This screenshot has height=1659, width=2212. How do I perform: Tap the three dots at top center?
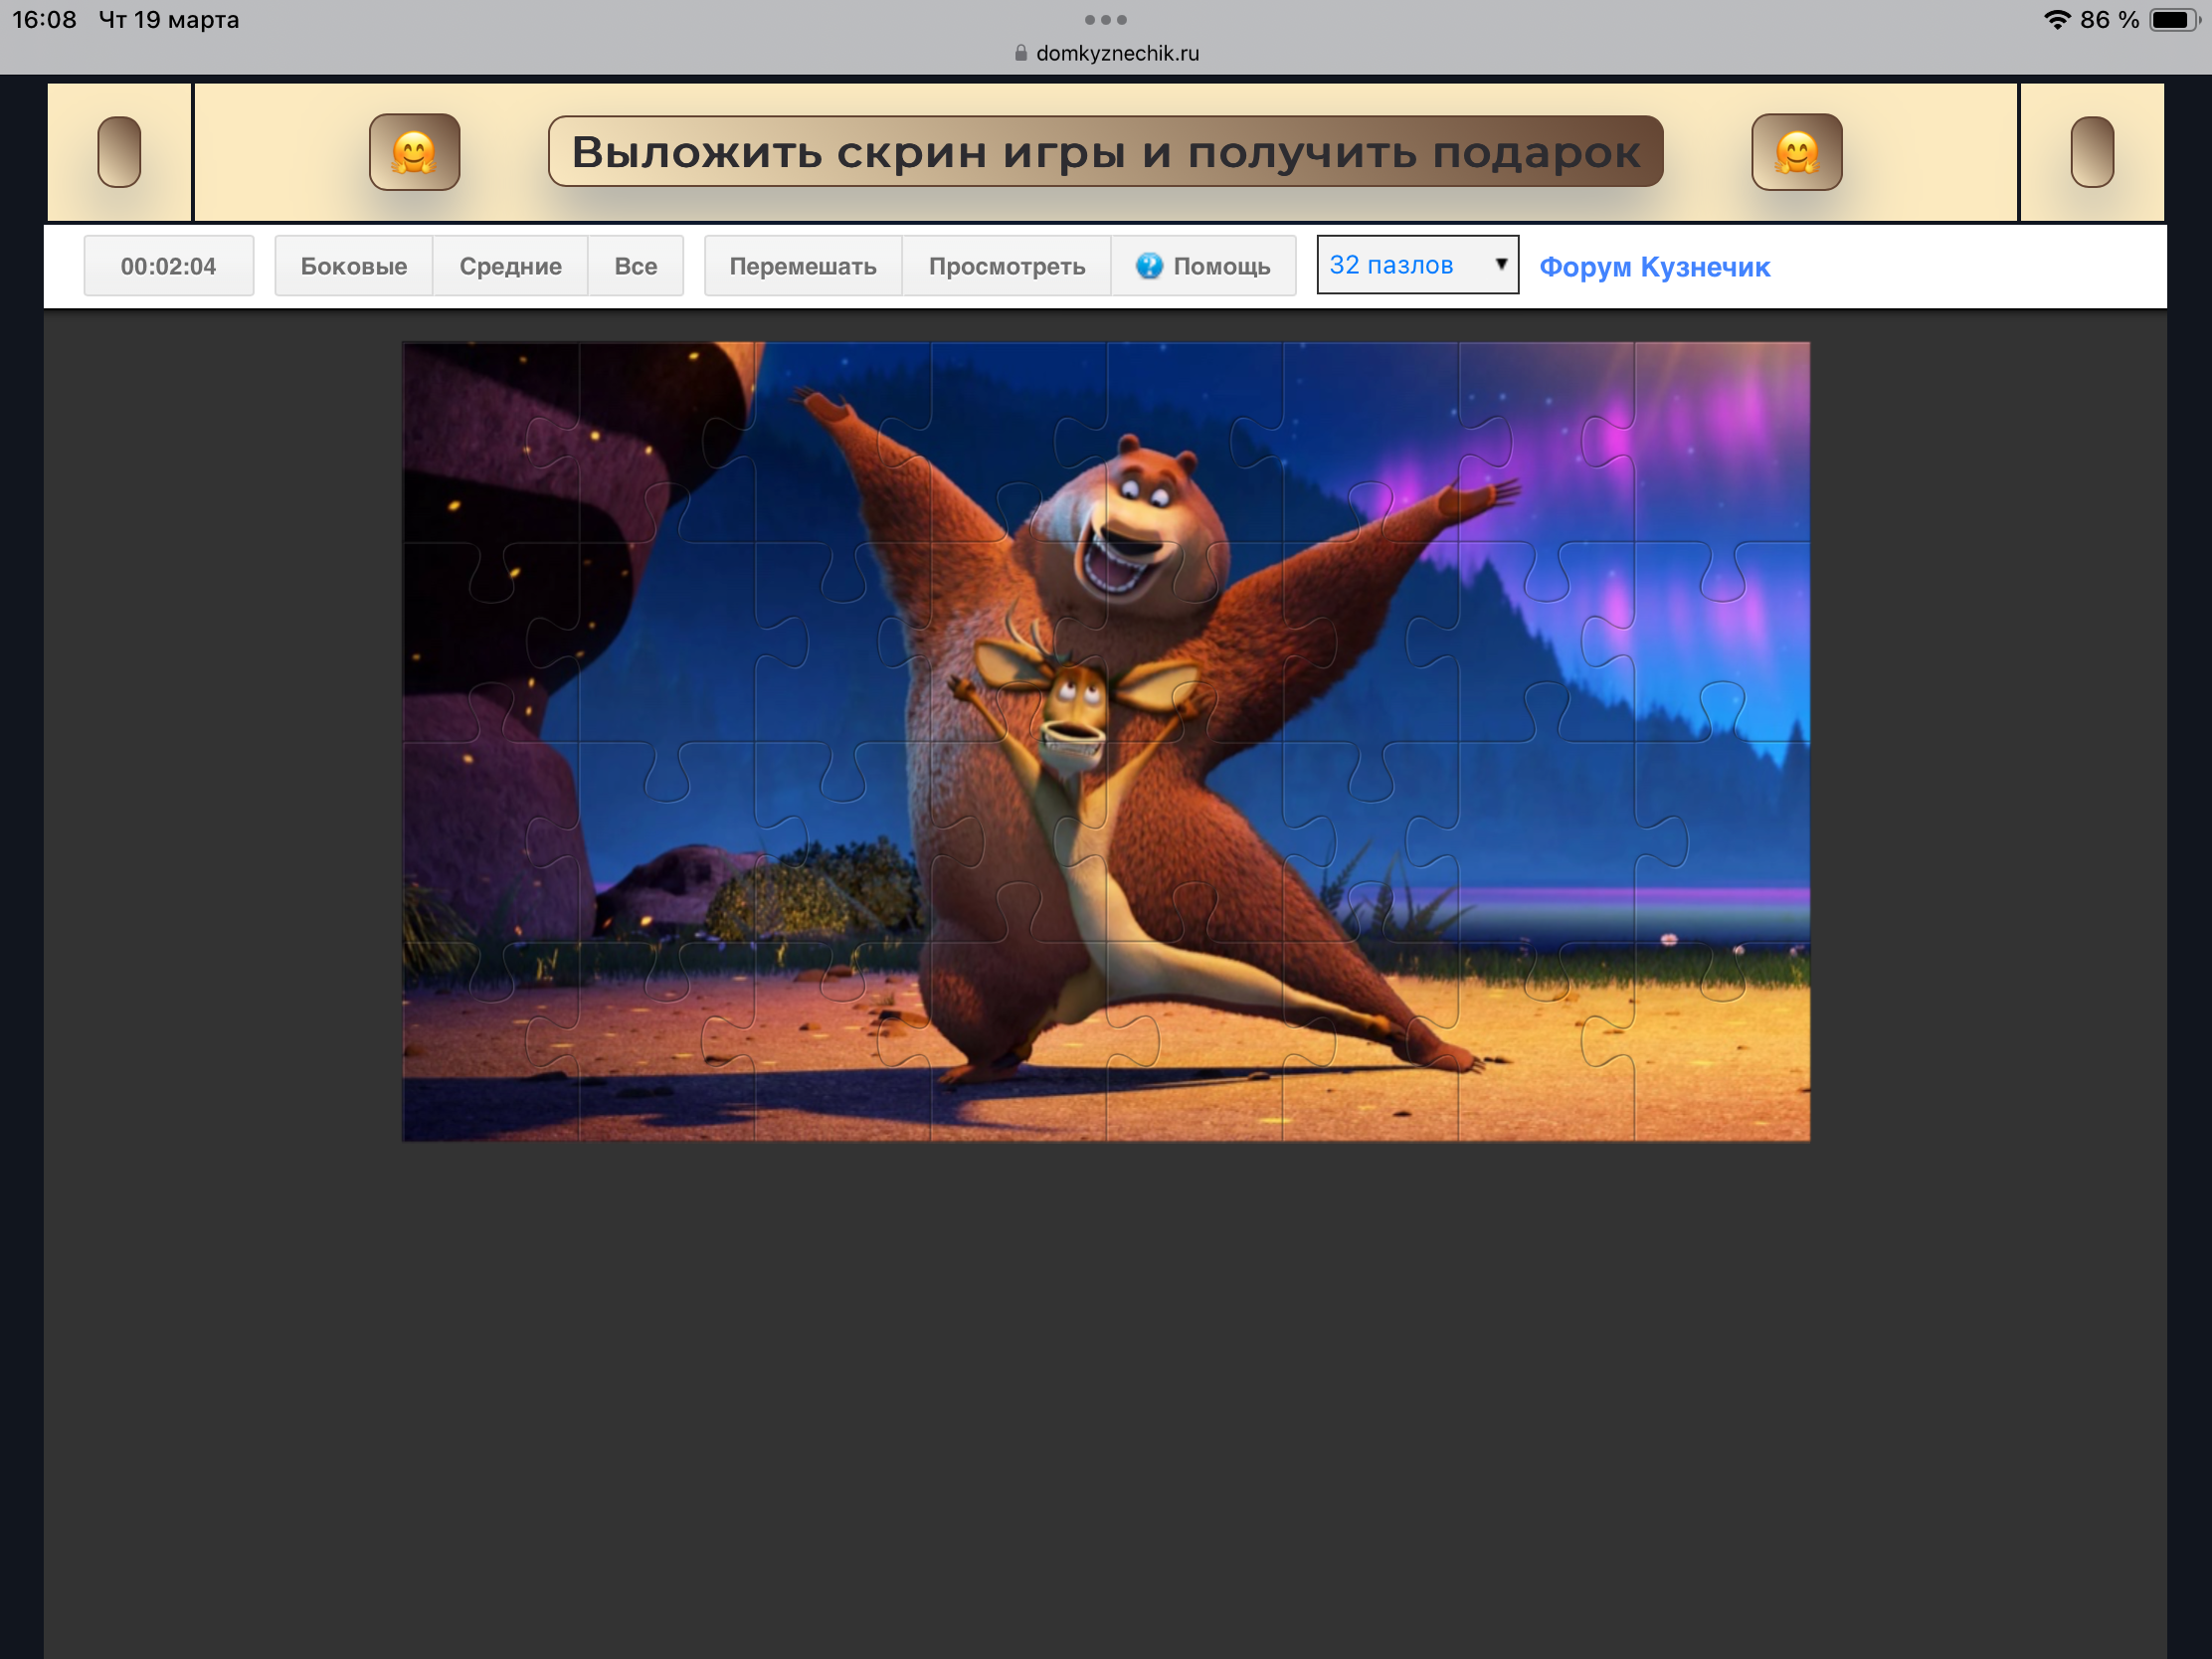pos(1105,20)
